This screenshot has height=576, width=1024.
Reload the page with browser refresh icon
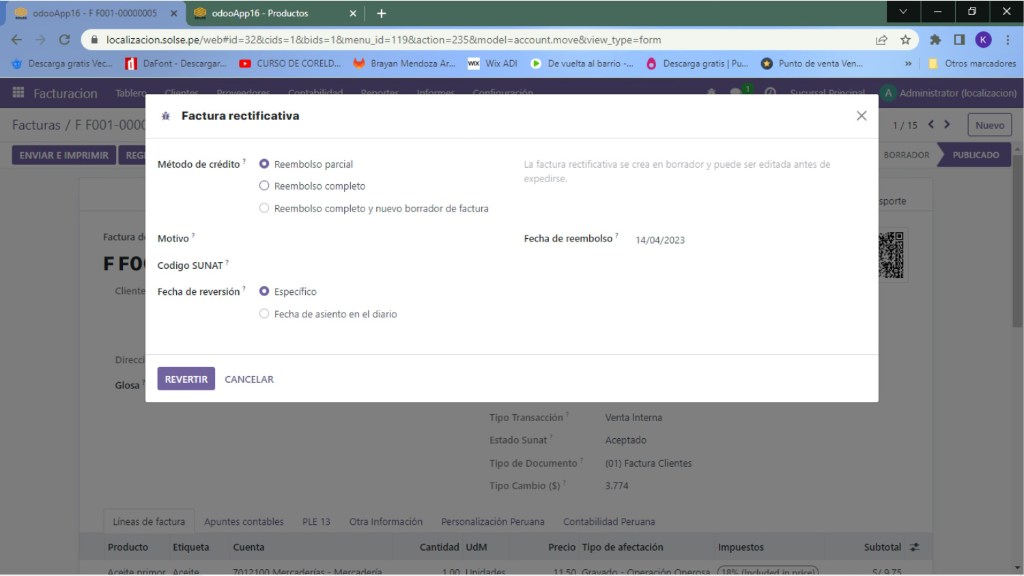pos(65,40)
